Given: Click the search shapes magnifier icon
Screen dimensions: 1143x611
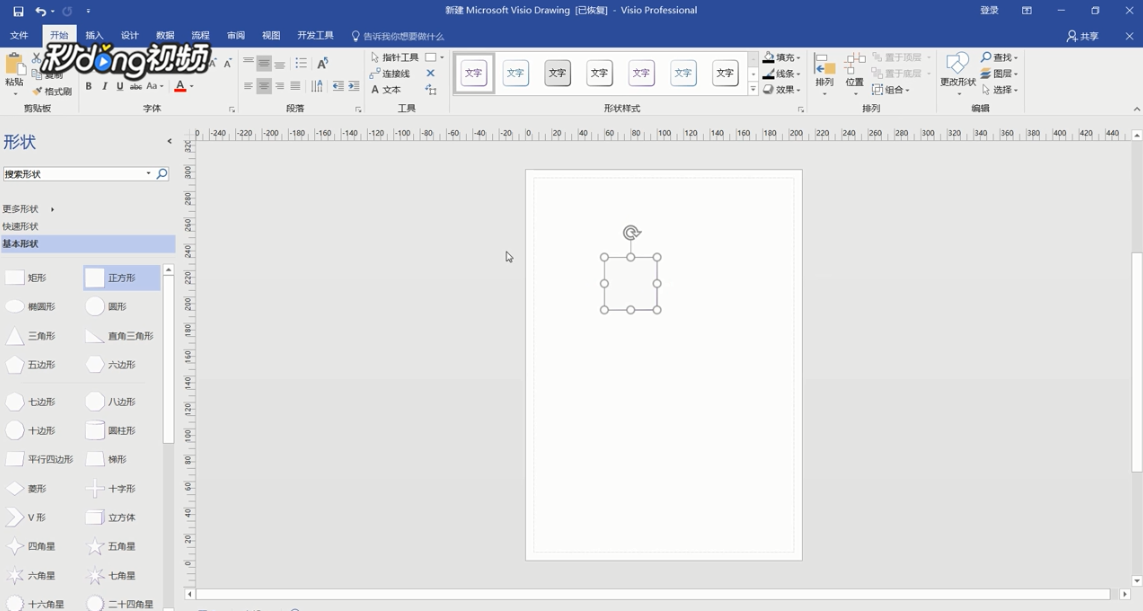Looking at the screenshot, I should coord(162,174).
